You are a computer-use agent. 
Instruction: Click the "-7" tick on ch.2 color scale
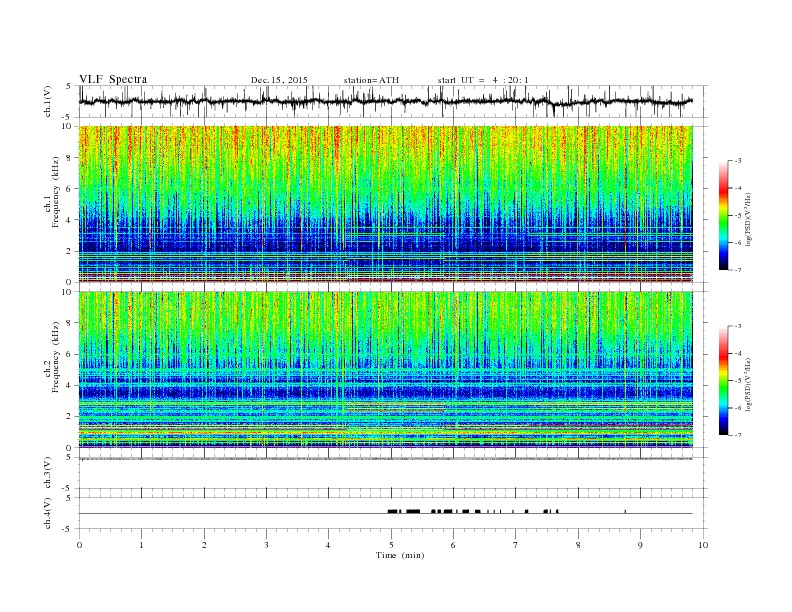pyautogui.click(x=738, y=435)
